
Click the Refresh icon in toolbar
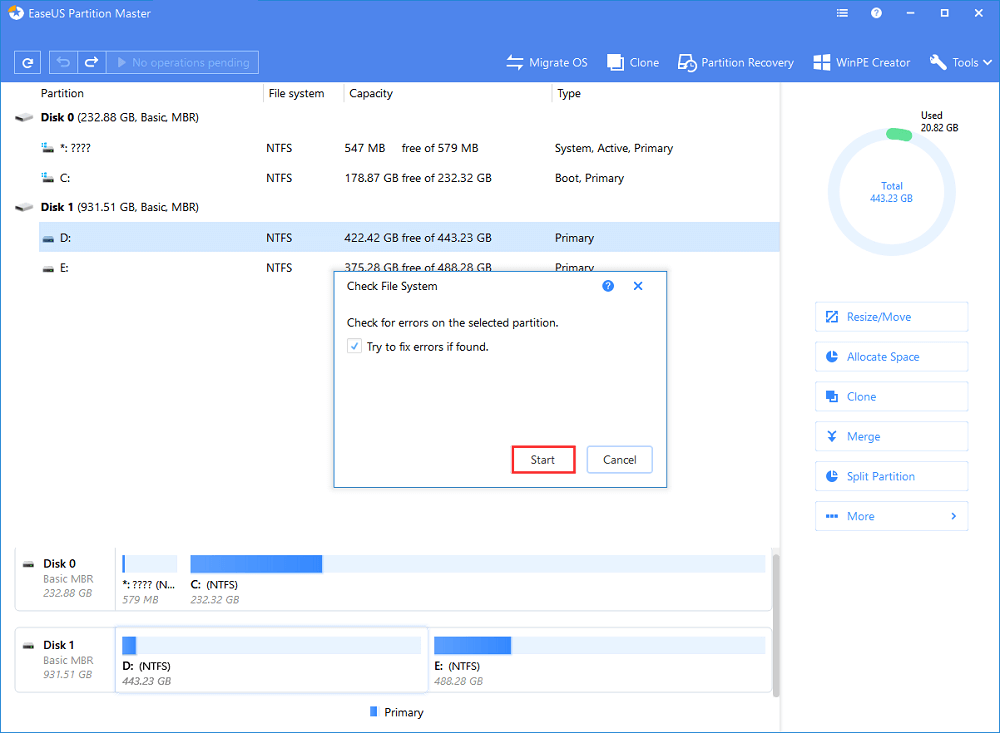pyautogui.click(x=28, y=62)
